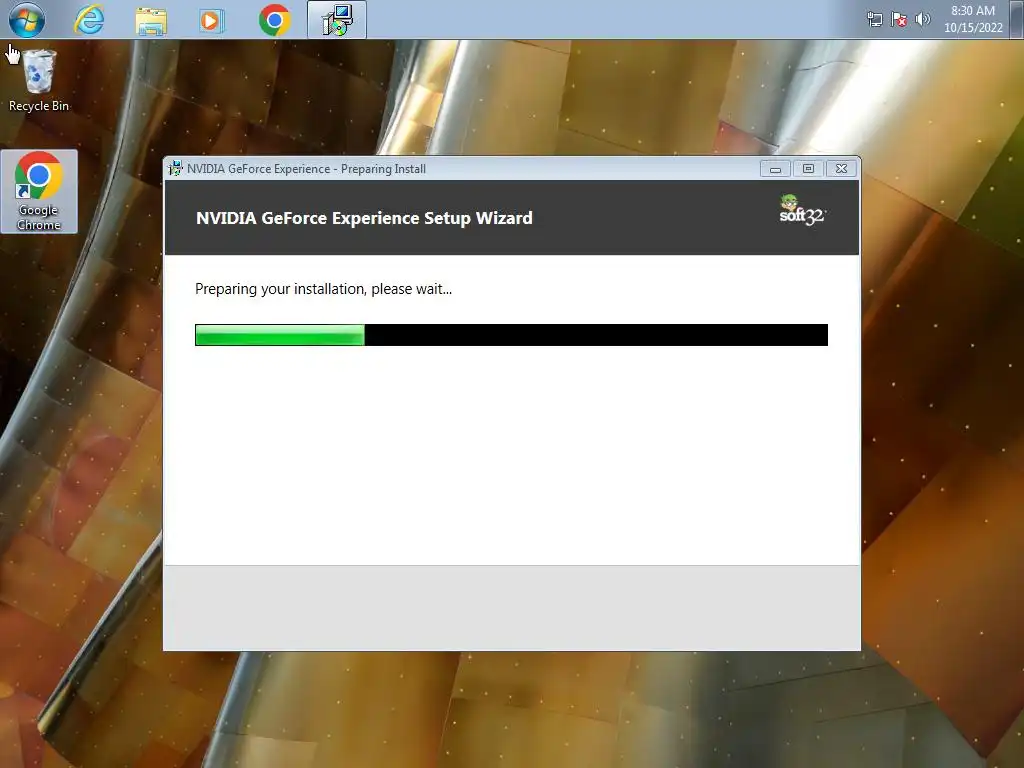Maximize the NVIDIA GeForce Experience installer window
The image size is (1024, 768).
click(808, 168)
